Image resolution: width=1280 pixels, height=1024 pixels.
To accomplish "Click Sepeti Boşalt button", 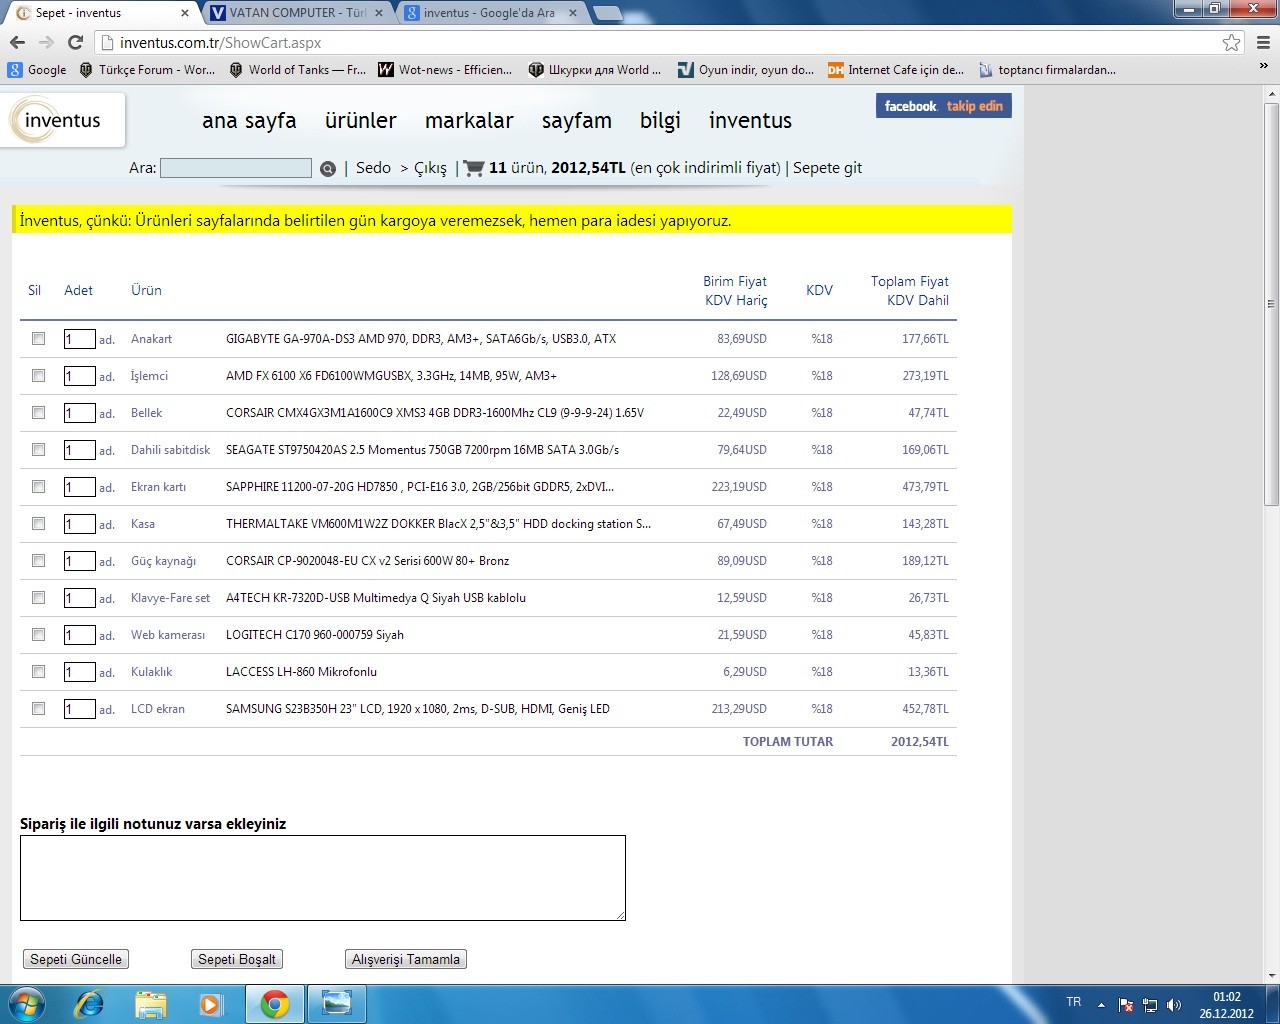I will pos(237,959).
